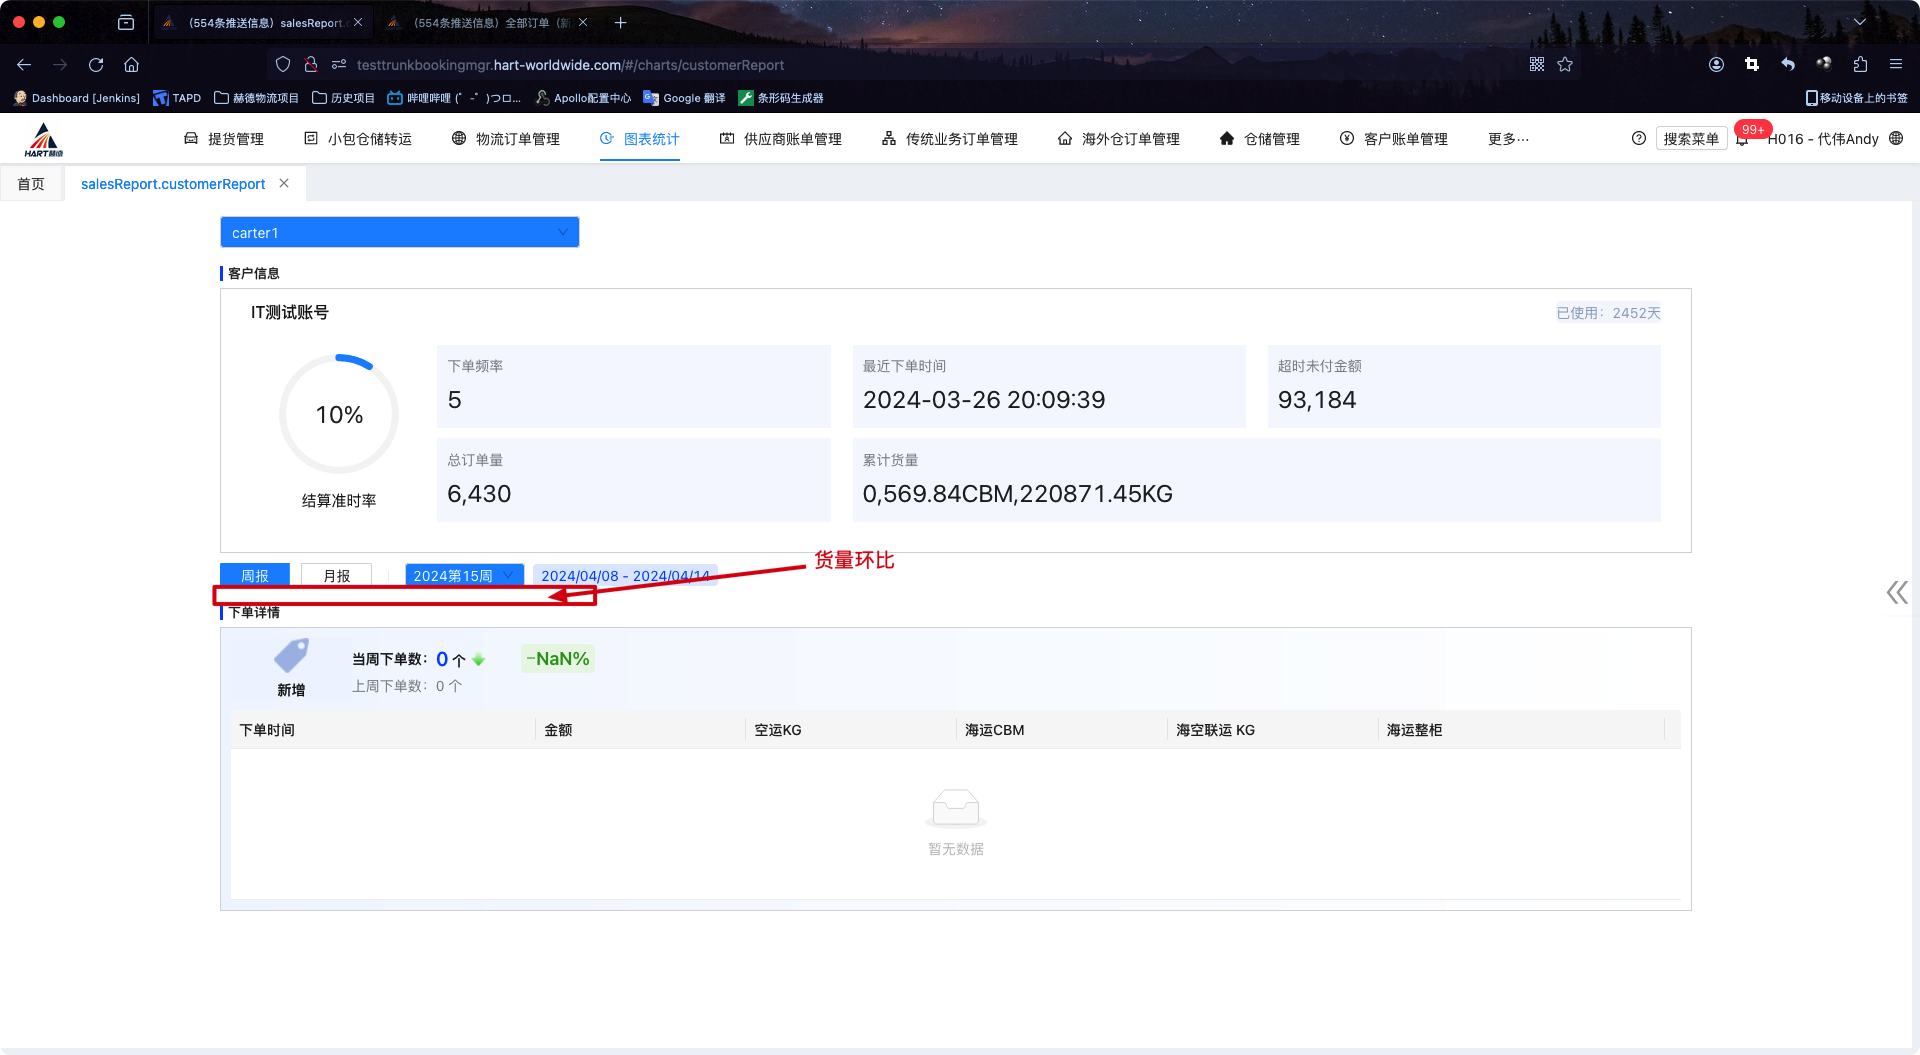Close the salesReport.customerReport tab
Image resolution: width=1920 pixels, height=1055 pixels.
pos(284,184)
